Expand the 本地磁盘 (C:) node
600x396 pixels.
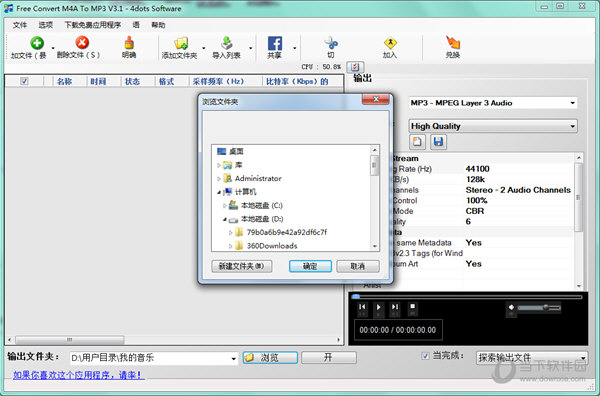point(225,205)
